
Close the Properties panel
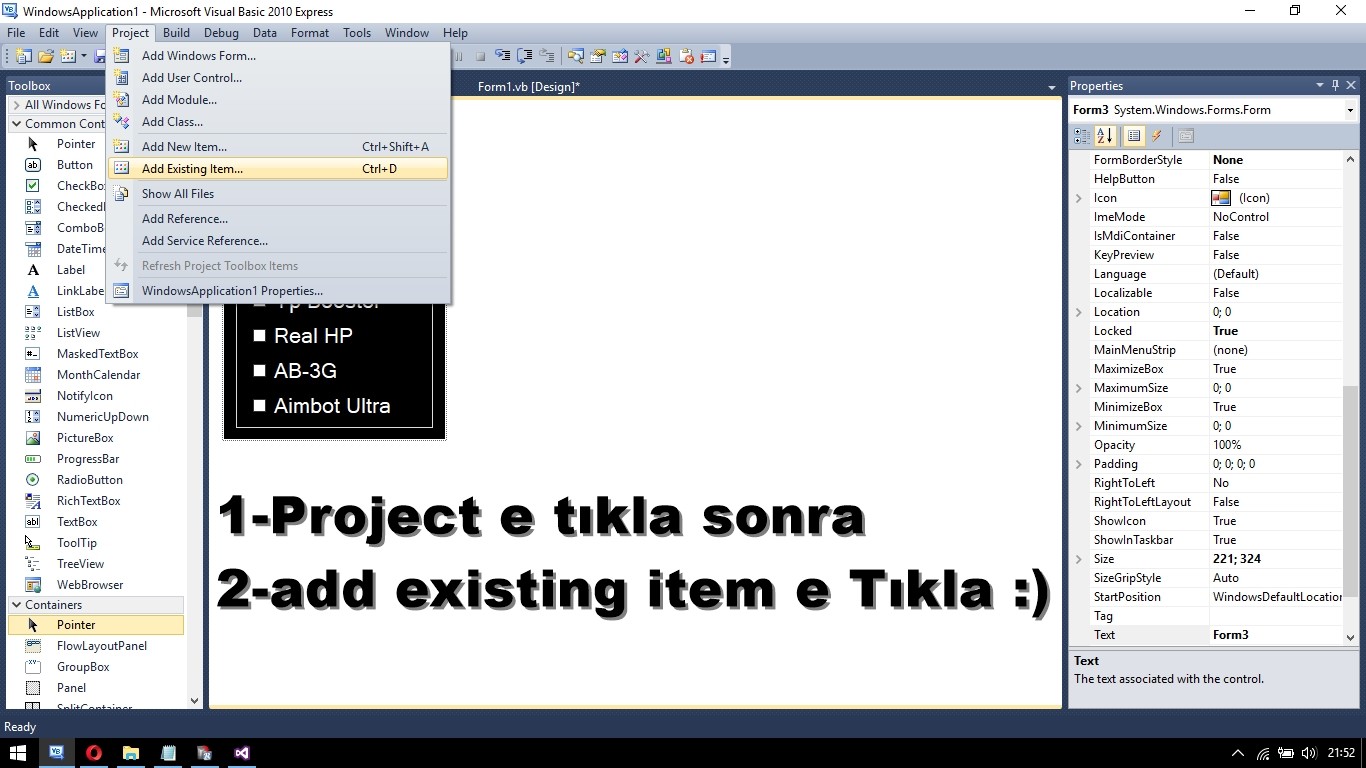tap(1351, 86)
